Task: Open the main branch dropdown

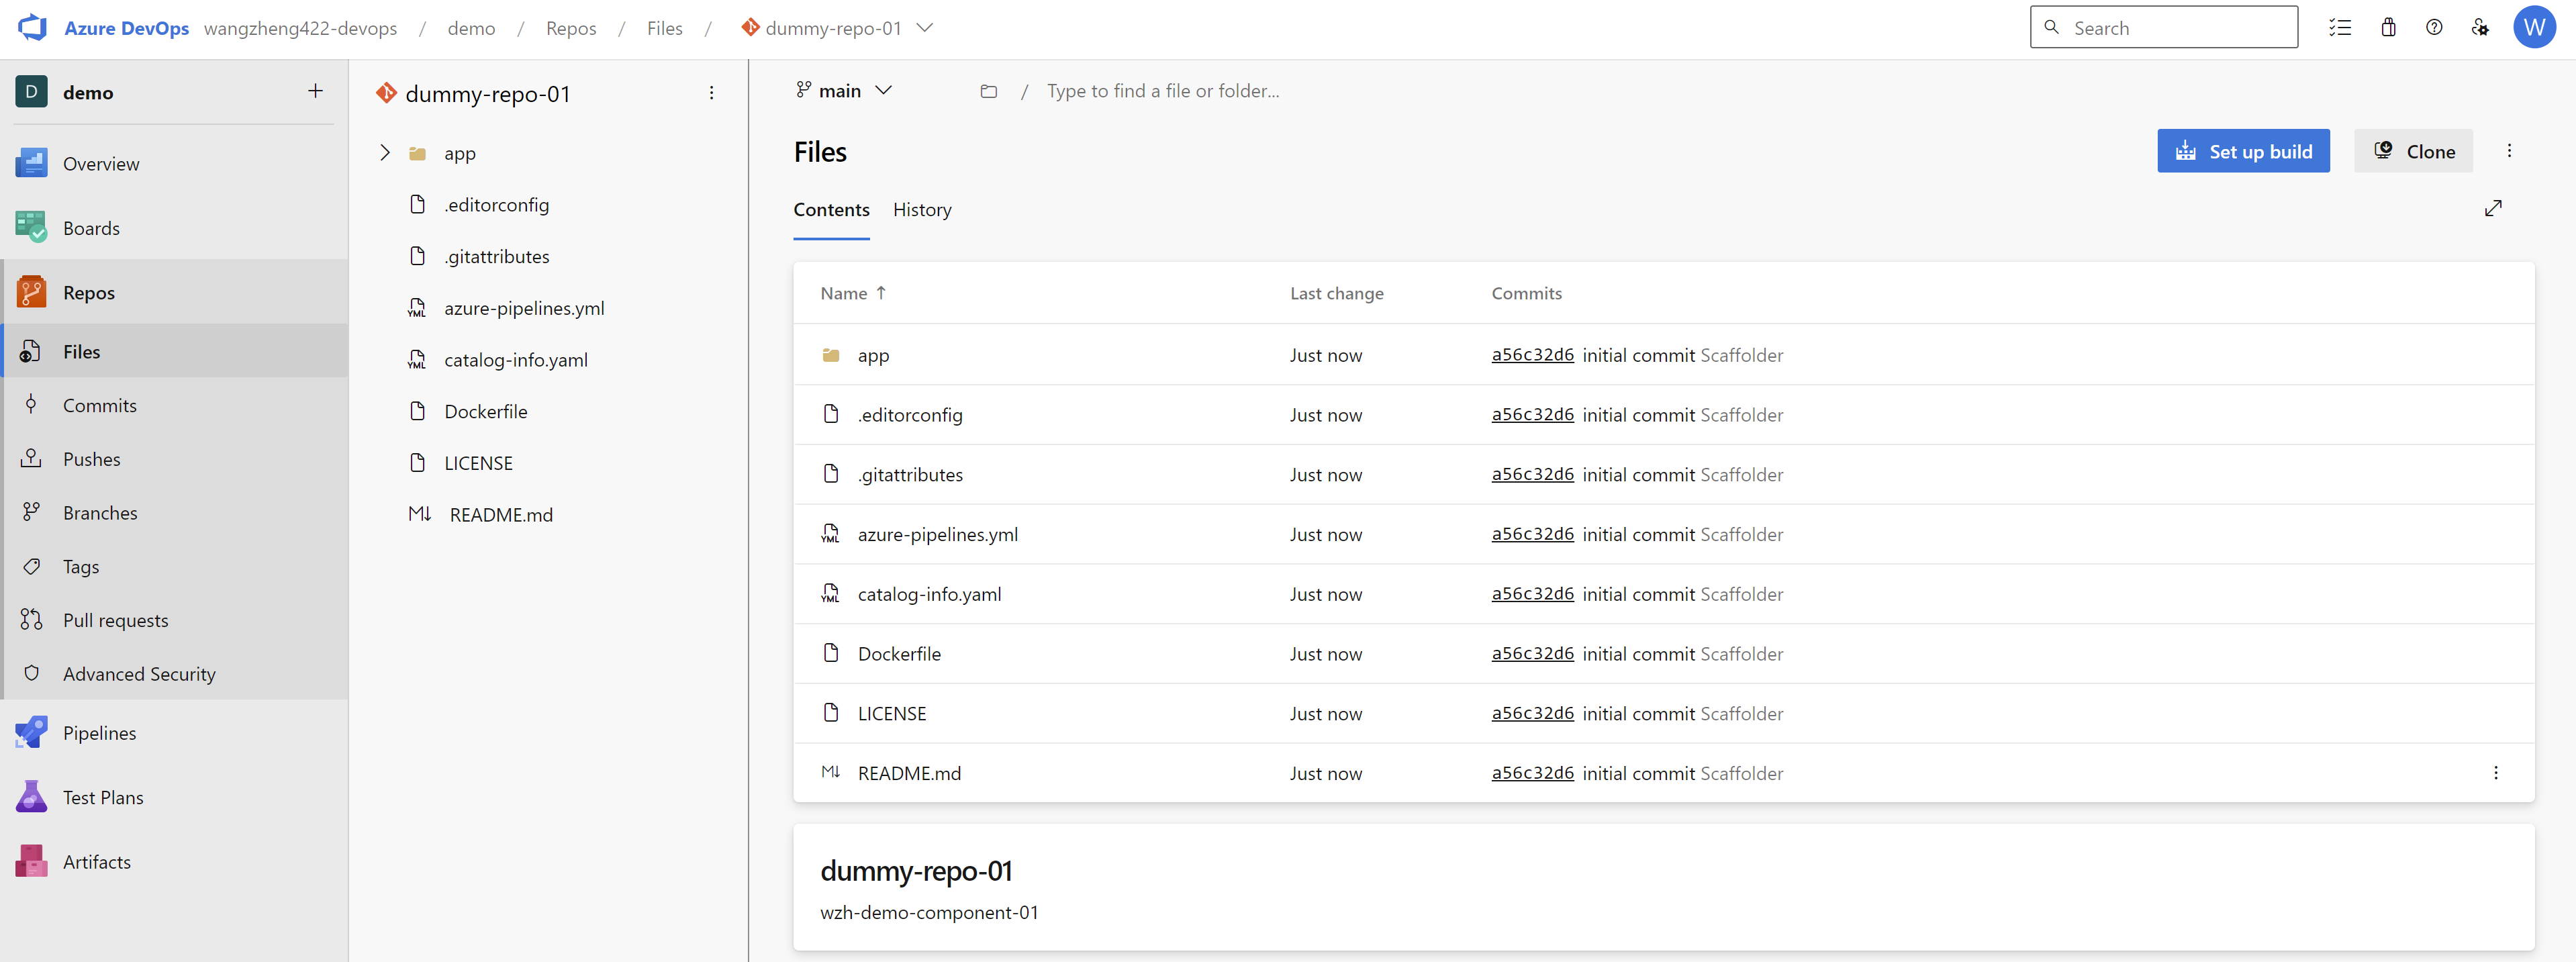Action: tap(845, 91)
